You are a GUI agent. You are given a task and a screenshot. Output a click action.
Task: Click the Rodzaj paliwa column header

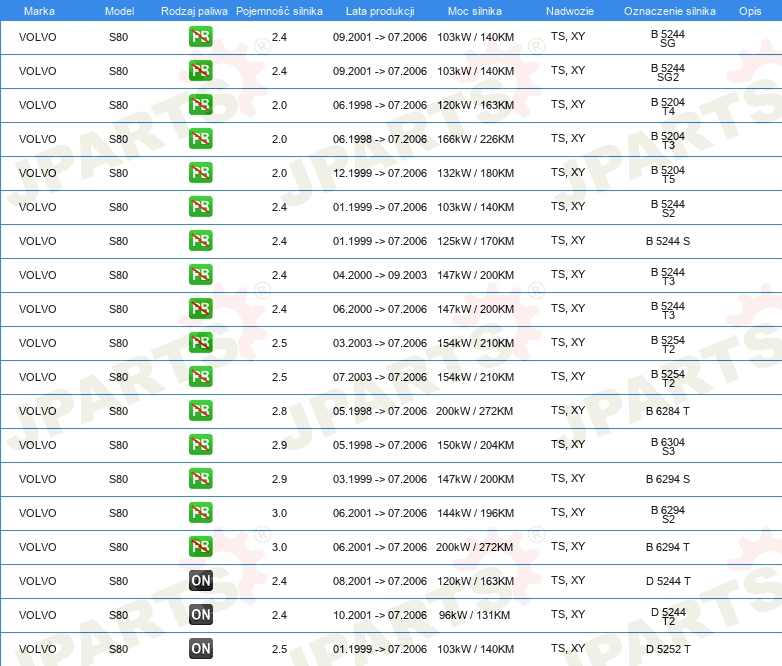tap(194, 10)
